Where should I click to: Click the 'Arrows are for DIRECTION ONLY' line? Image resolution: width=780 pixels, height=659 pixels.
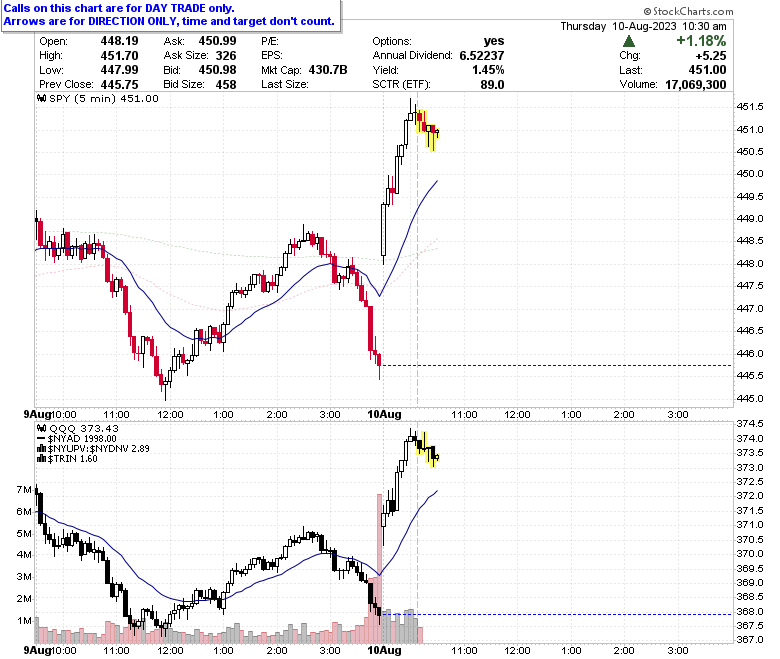coord(169,21)
